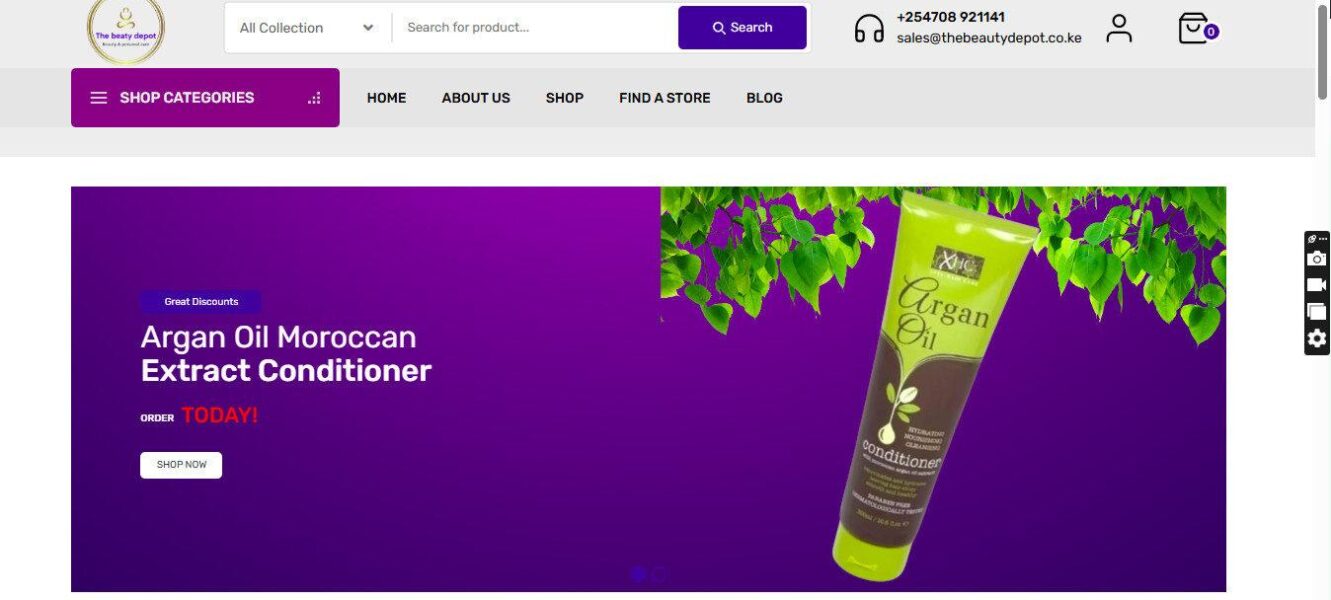Go to the Find a Store page

pyautogui.click(x=665, y=98)
